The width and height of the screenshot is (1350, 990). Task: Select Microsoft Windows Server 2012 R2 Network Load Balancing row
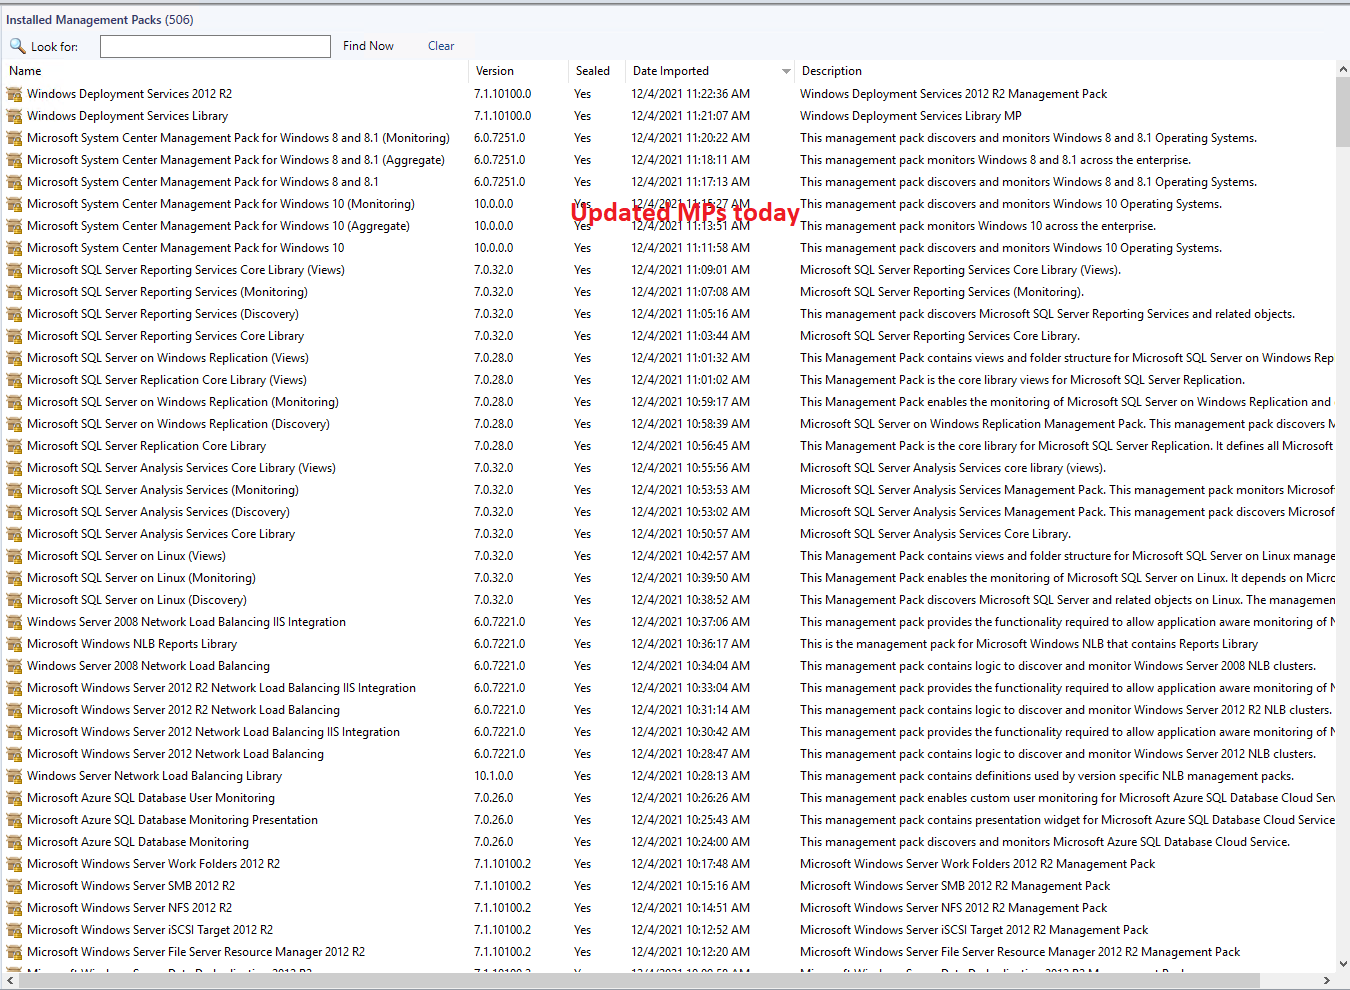point(670,710)
